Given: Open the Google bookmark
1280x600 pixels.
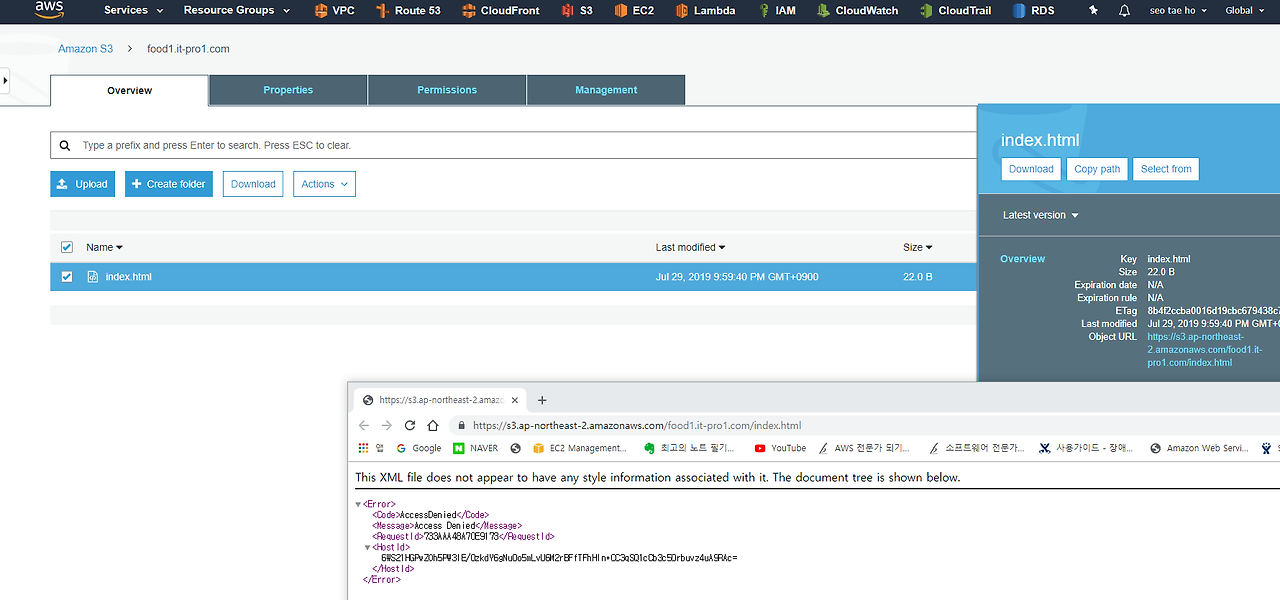Looking at the screenshot, I should [x=419, y=448].
